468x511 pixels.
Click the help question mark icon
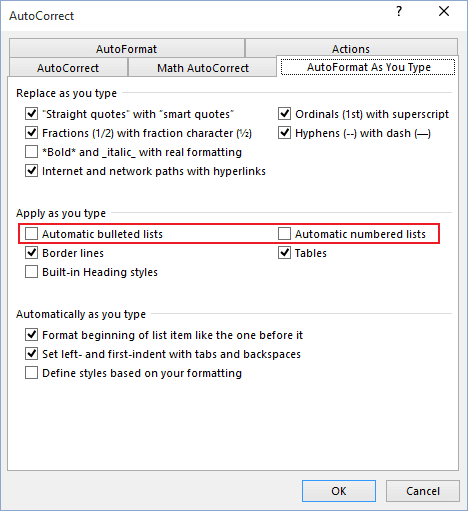coord(399,12)
